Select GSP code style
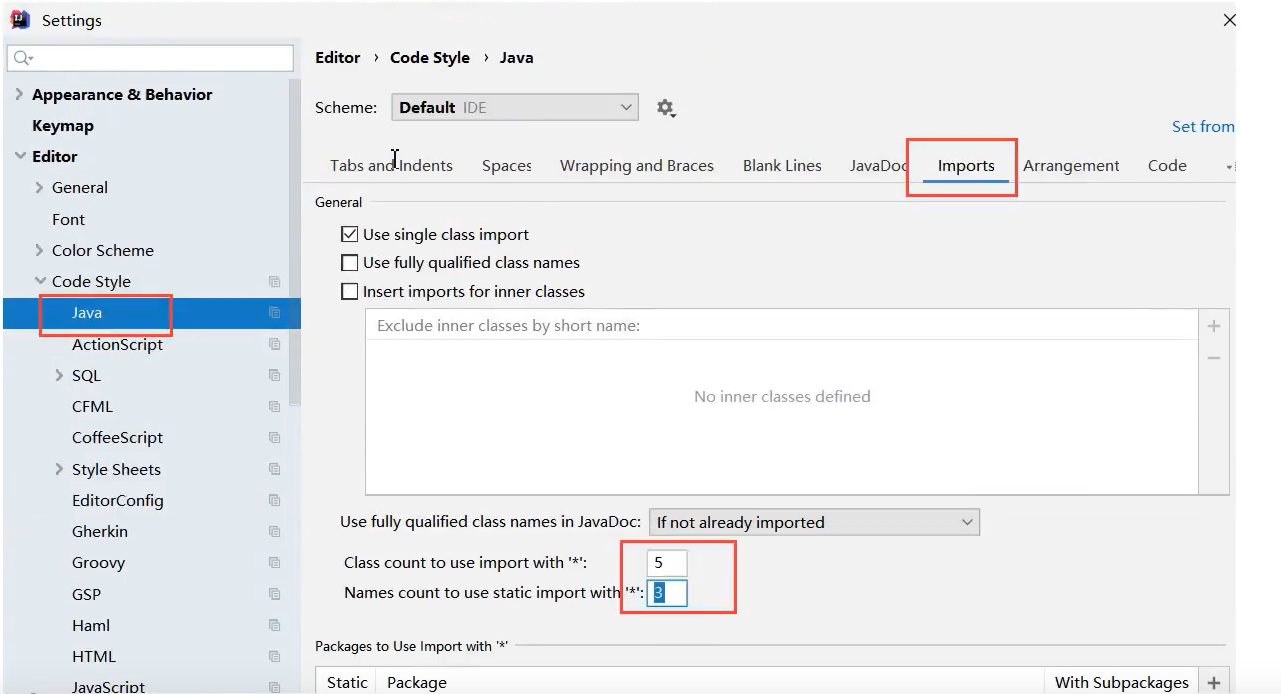Image resolution: width=1281 pixels, height=694 pixels. [x=86, y=595]
